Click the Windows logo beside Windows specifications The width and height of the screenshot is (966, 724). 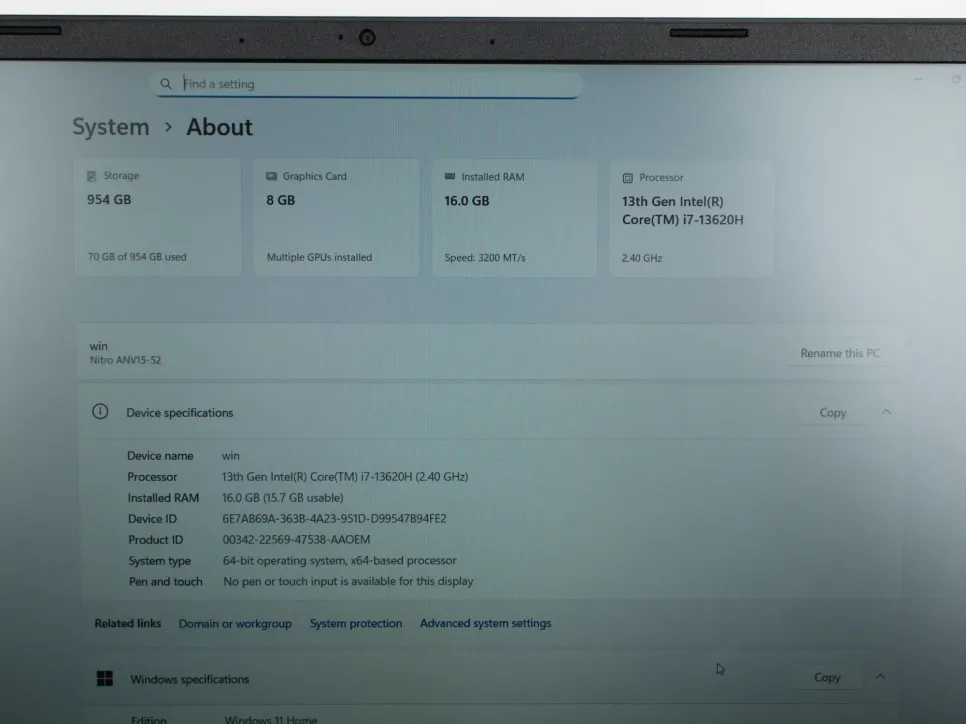point(105,679)
